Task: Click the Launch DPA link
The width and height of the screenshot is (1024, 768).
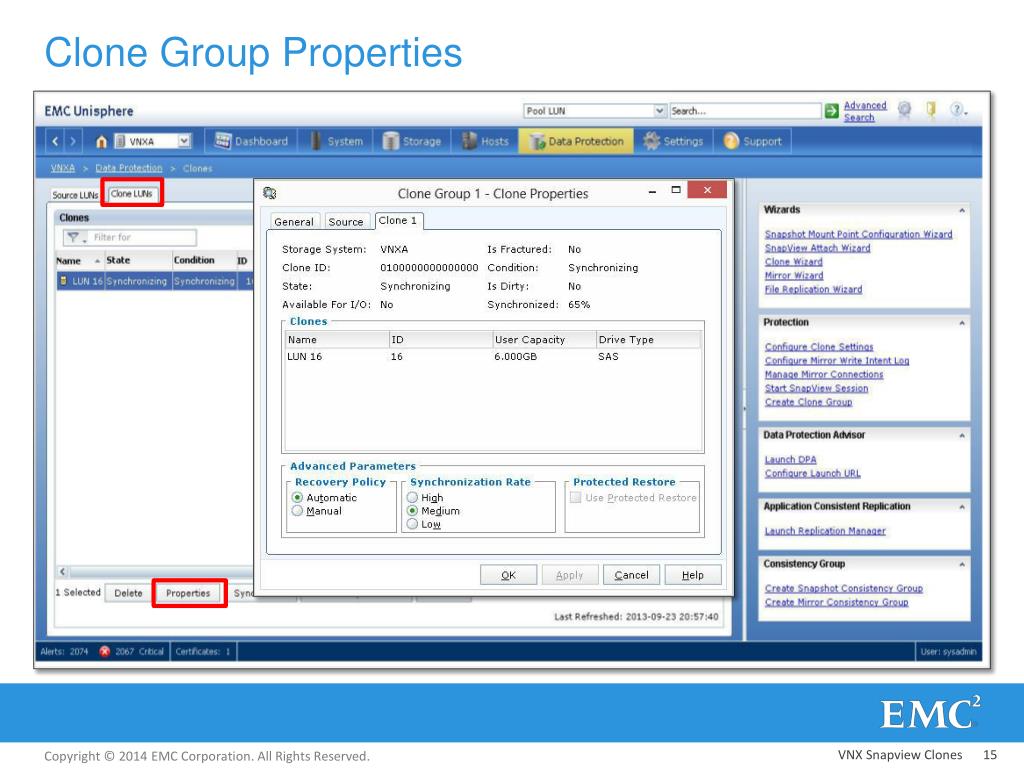Action: coord(790,459)
